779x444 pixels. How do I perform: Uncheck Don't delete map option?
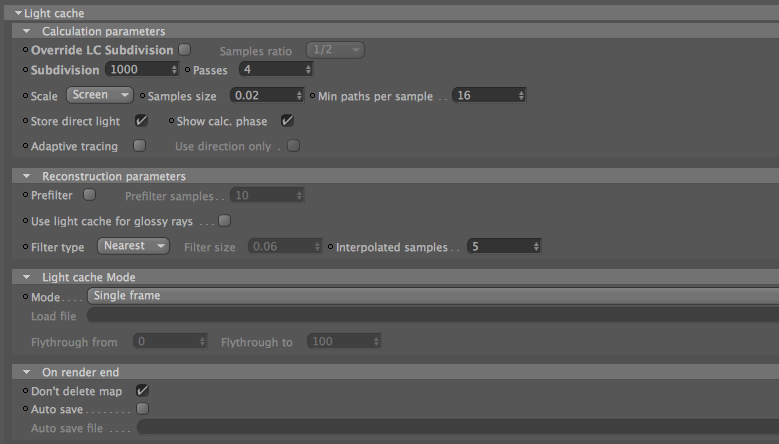click(x=142, y=390)
